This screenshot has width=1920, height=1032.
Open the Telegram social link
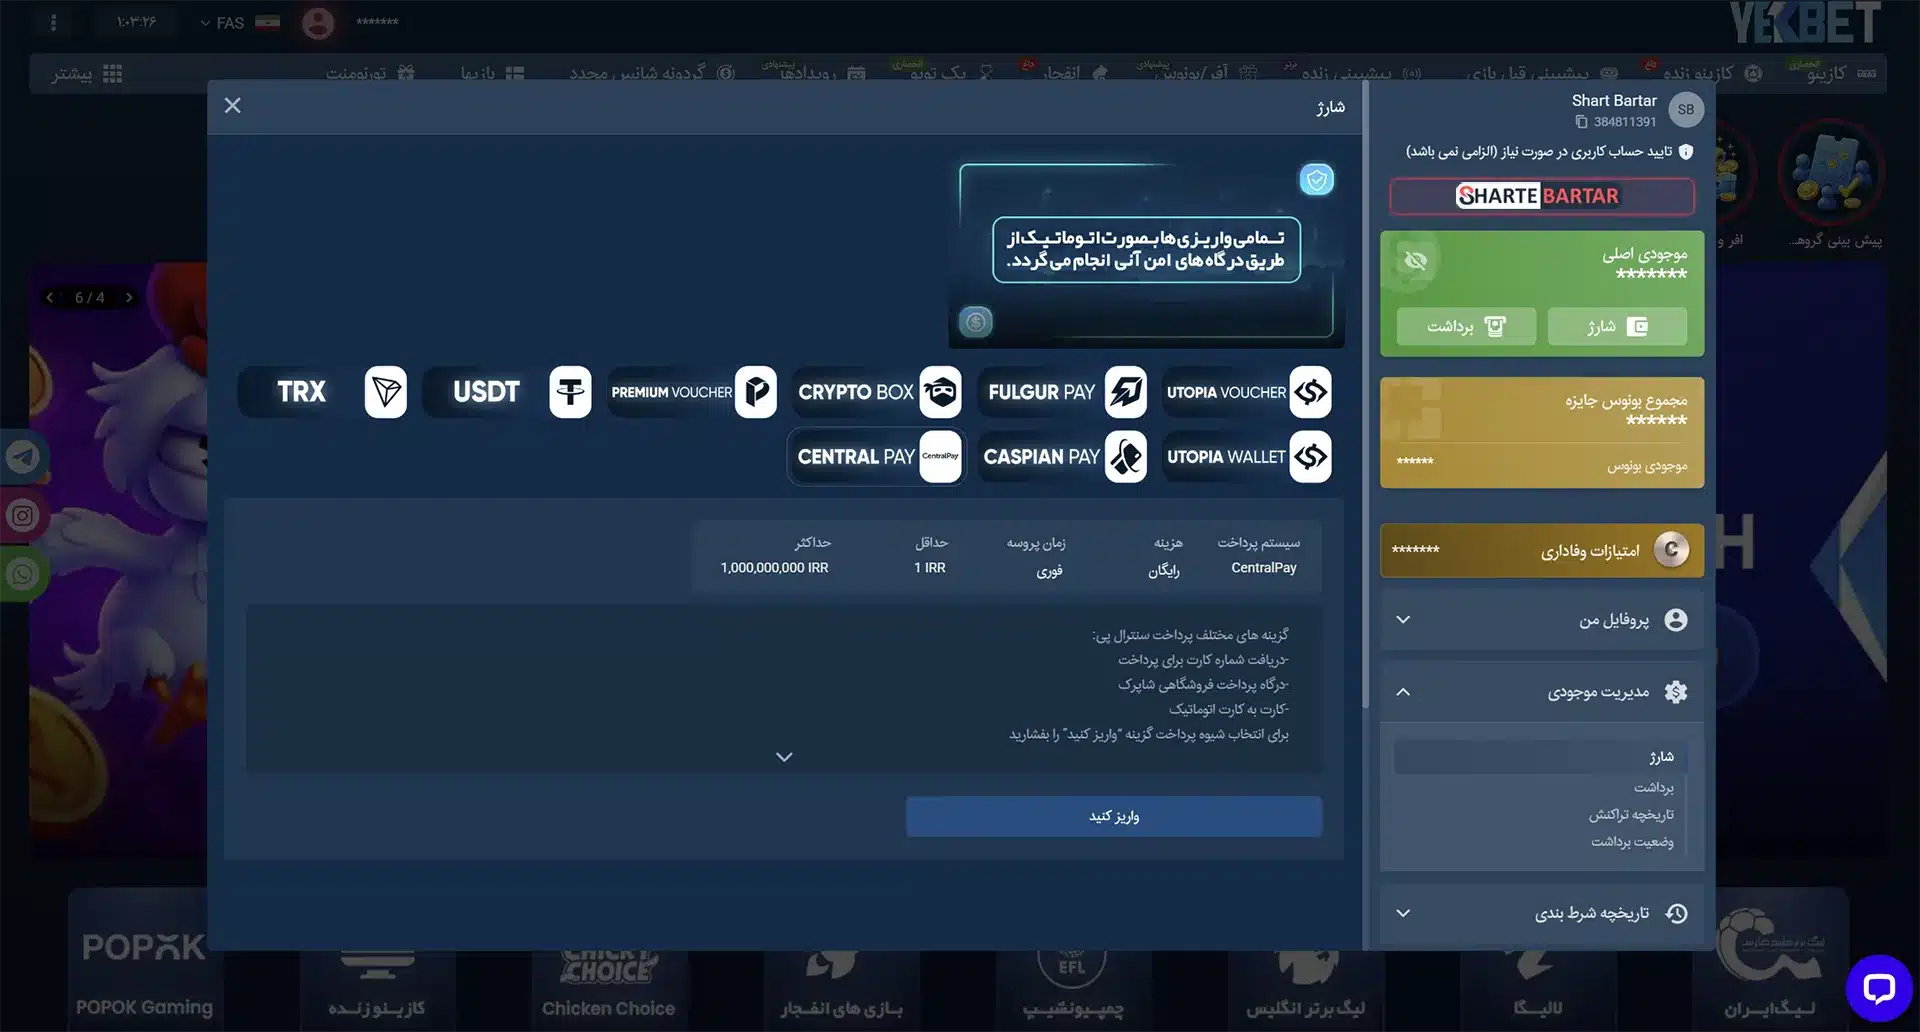click(x=22, y=457)
